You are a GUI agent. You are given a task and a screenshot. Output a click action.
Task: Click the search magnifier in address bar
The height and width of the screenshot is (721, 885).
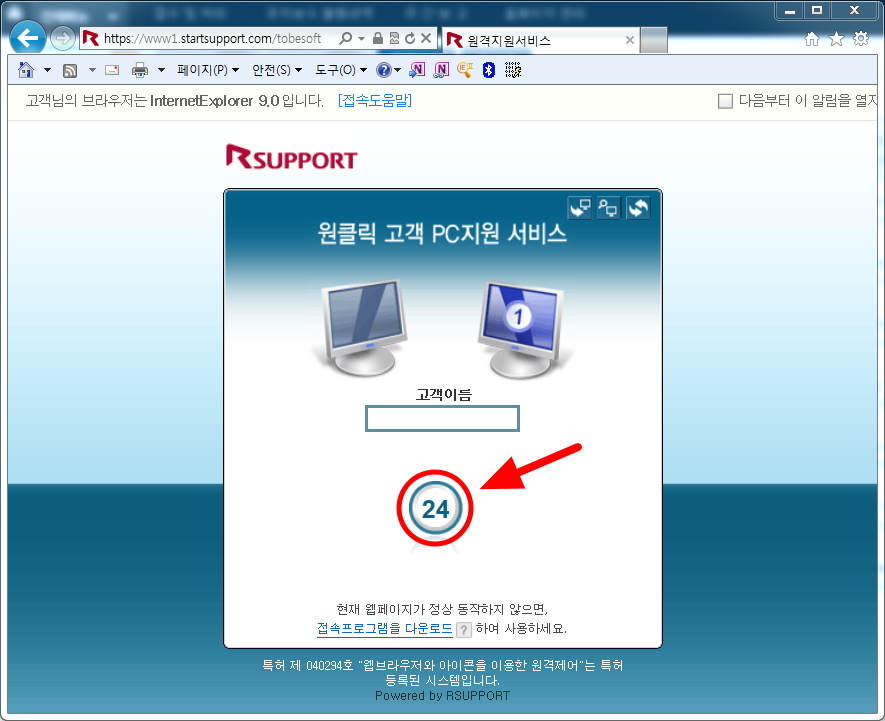345,38
